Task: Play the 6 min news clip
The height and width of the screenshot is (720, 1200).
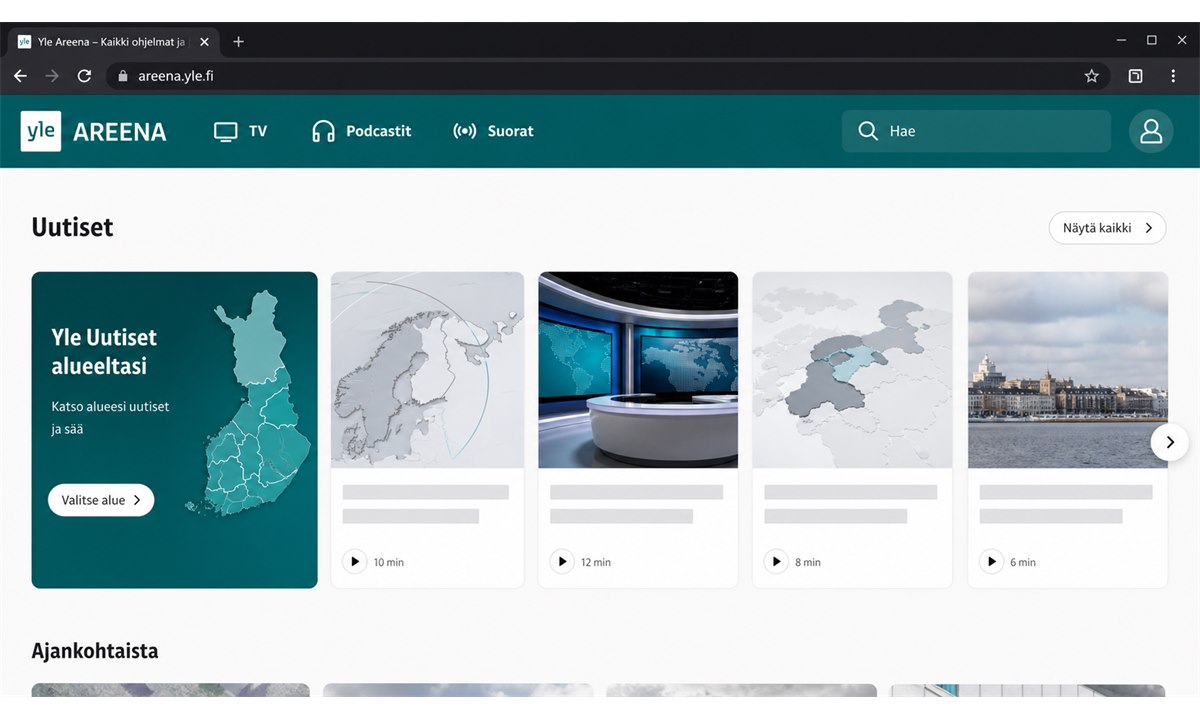Action: (x=991, y=562)
